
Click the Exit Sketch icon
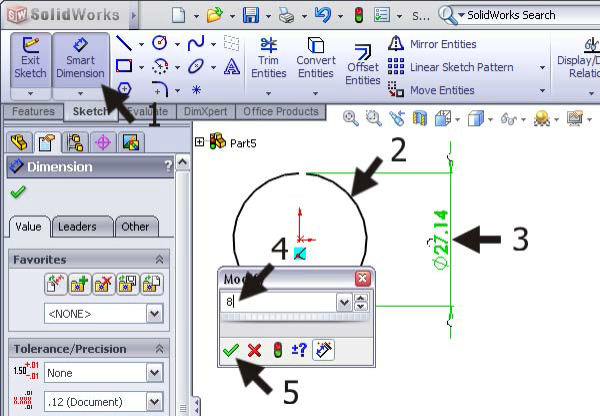click(30, 59)
